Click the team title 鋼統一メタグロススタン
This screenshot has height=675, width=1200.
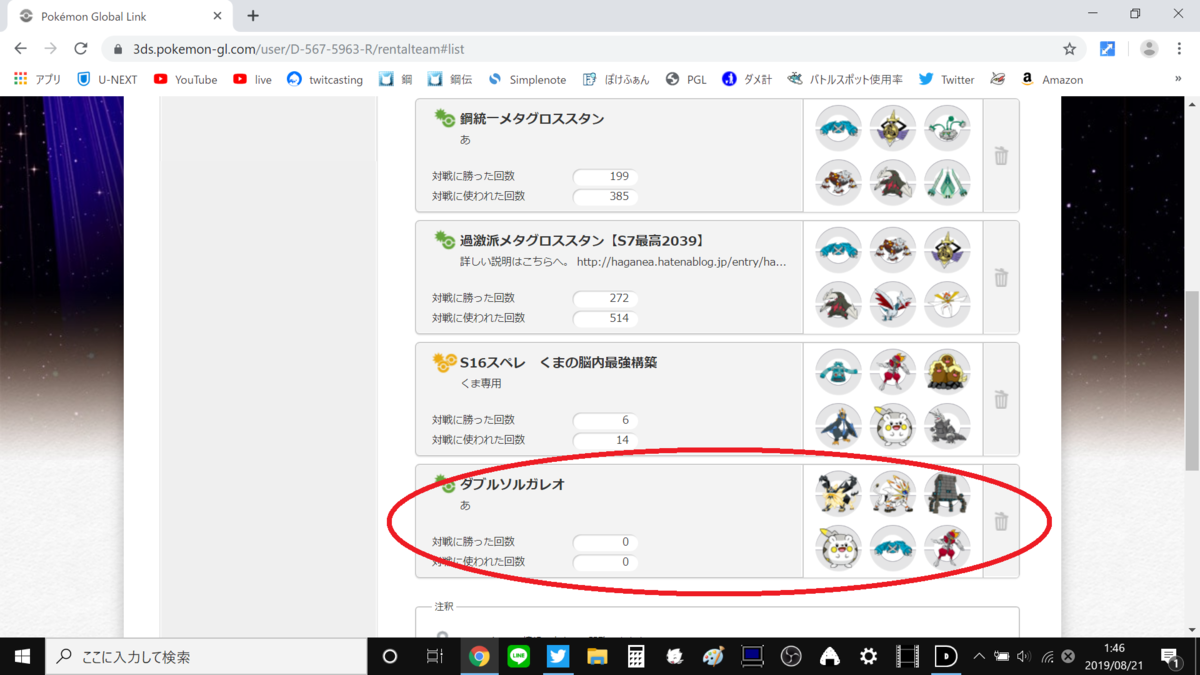click(532, 119)
